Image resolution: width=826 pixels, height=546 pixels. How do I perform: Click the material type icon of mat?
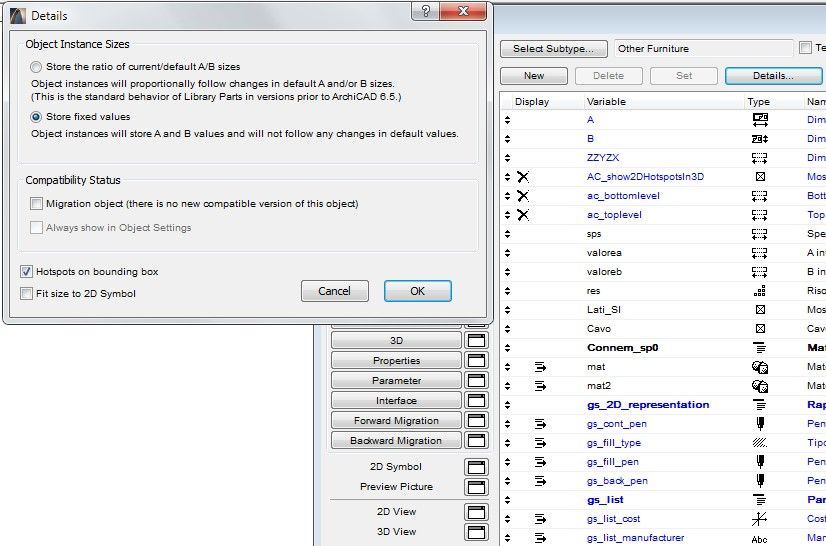(760, 367)
